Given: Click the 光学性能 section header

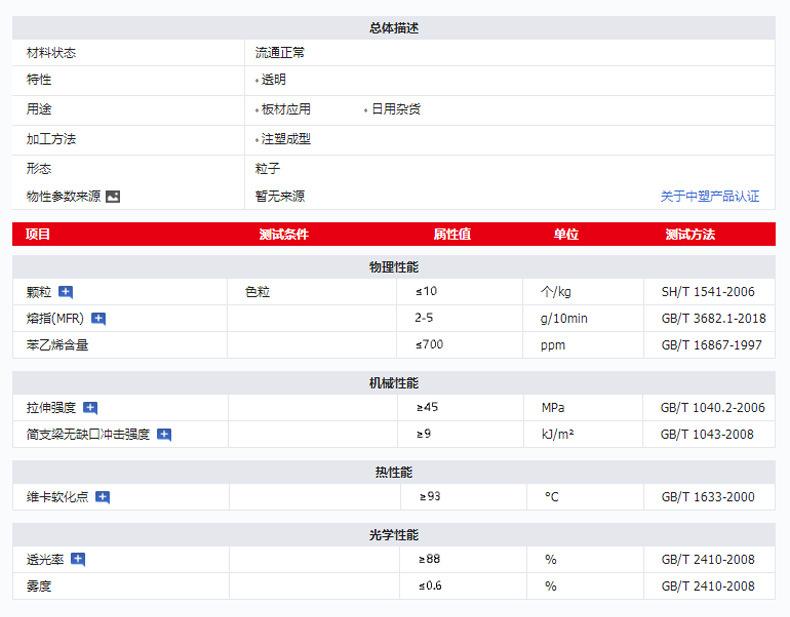Looking at the screenshot, I should pos(394,535).
